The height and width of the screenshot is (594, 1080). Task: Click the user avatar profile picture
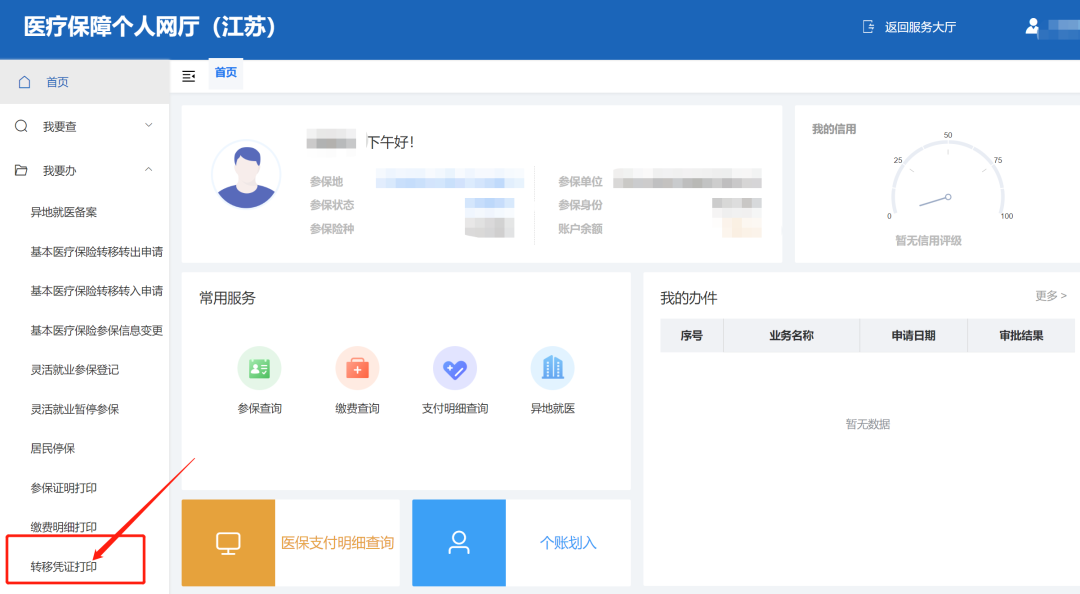(x=246, y=174)
